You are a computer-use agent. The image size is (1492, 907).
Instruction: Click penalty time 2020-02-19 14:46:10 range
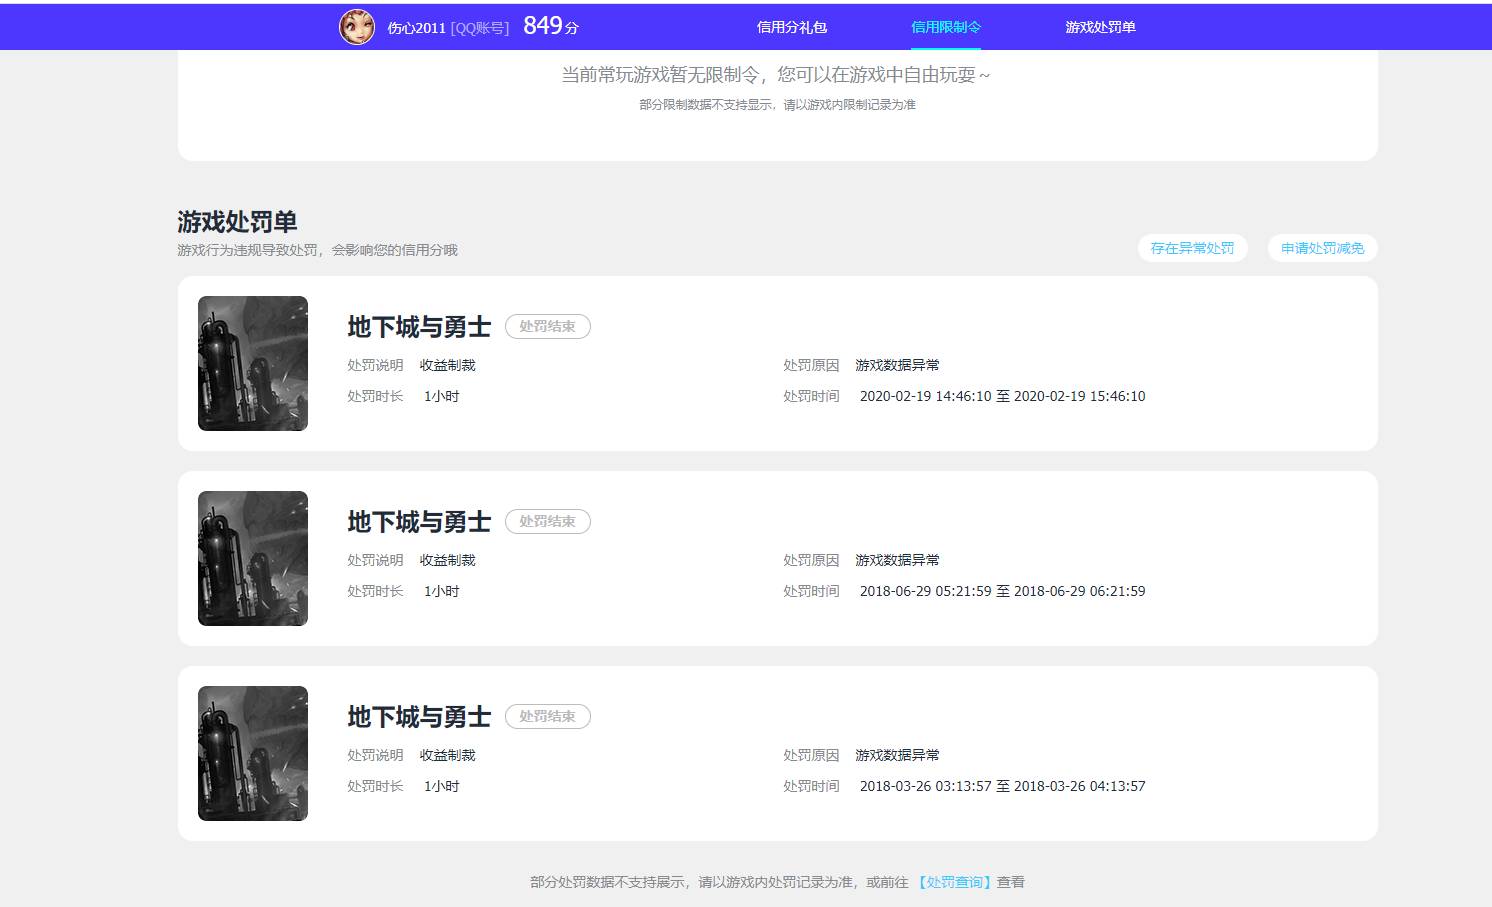tap(1002, 396)
